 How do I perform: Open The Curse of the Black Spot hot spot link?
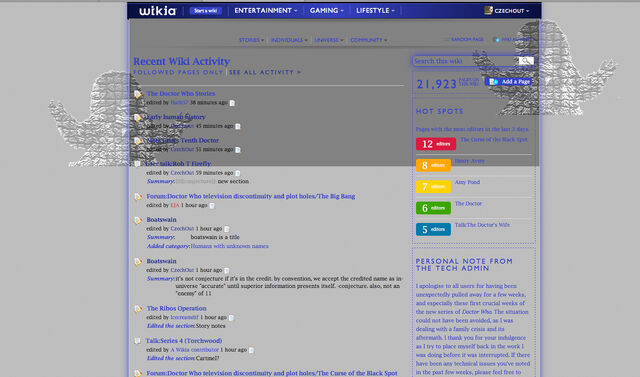493,140
